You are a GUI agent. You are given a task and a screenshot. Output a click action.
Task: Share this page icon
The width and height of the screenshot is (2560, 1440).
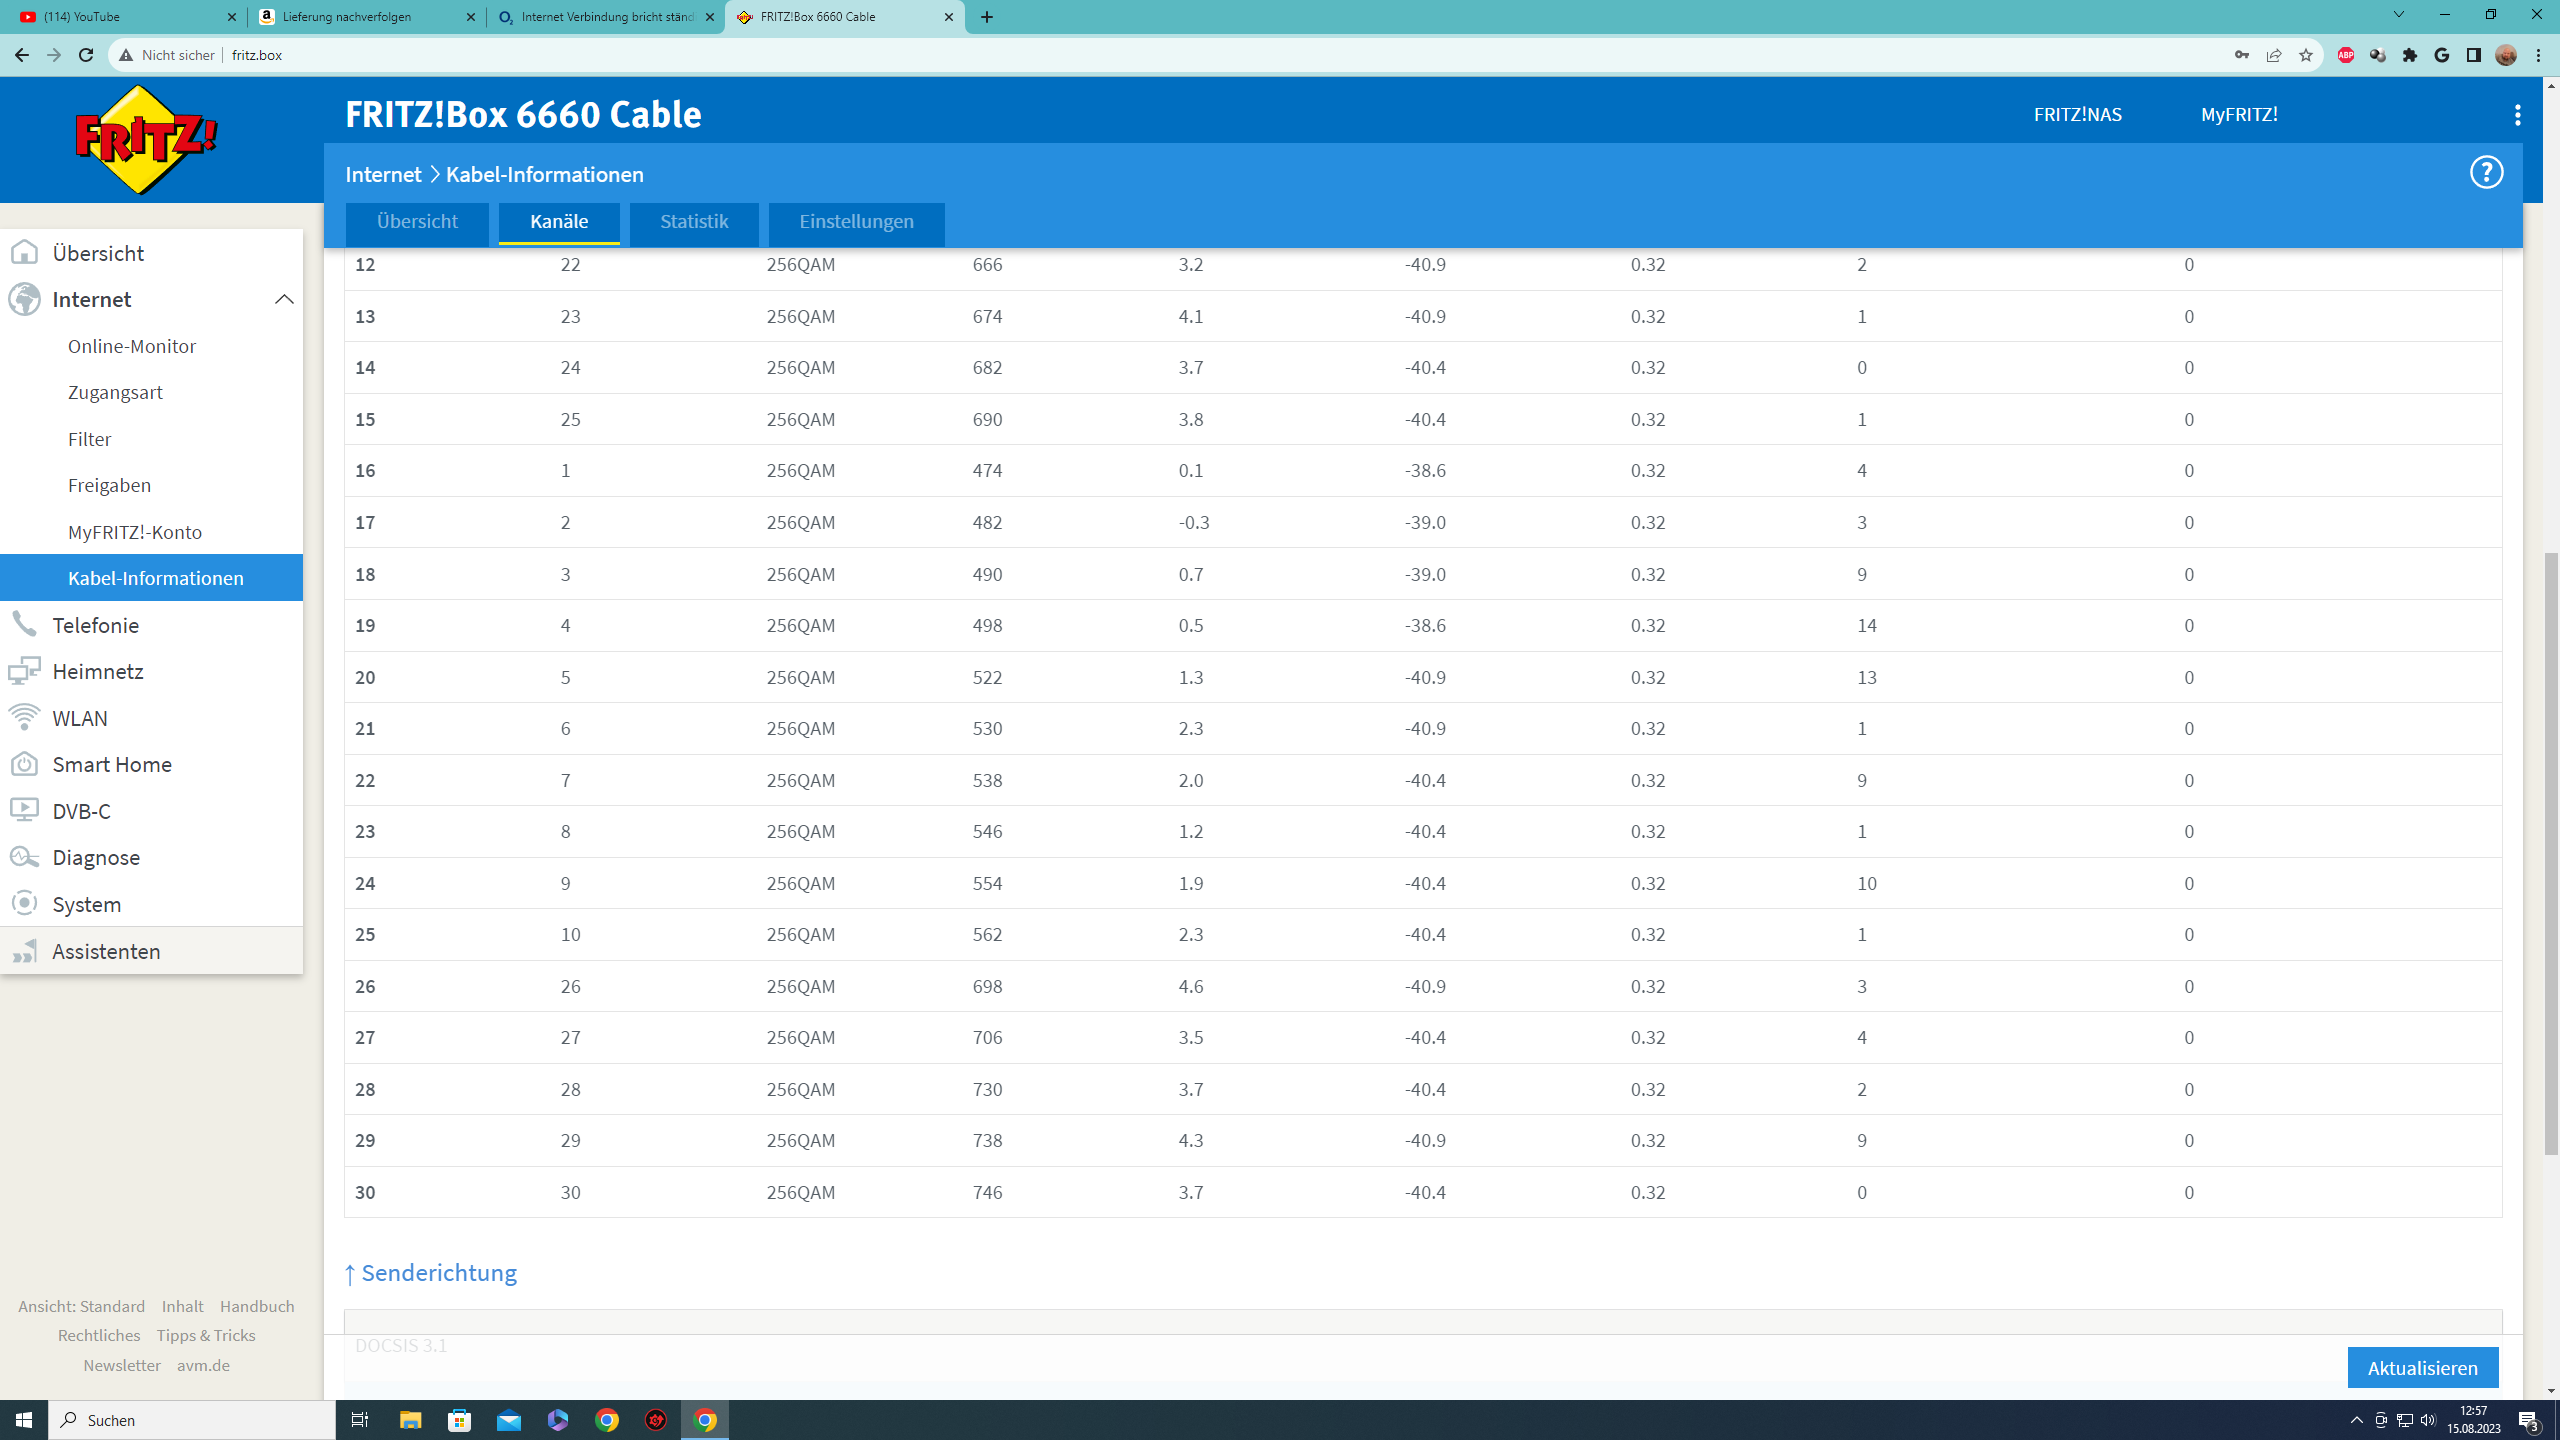pos(2274,55)
